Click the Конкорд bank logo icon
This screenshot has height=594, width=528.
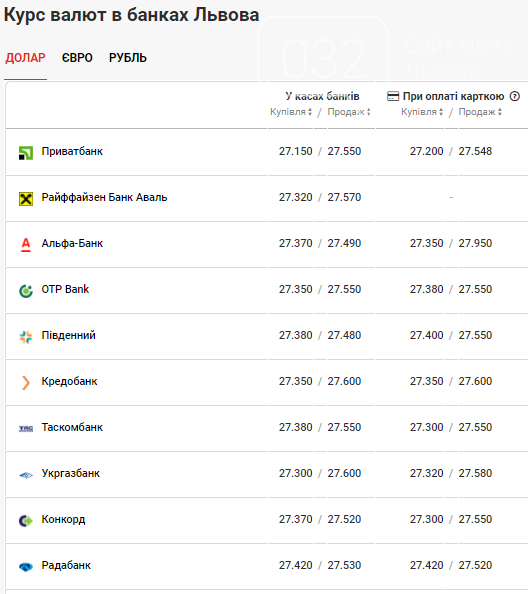tap(26, 521)
